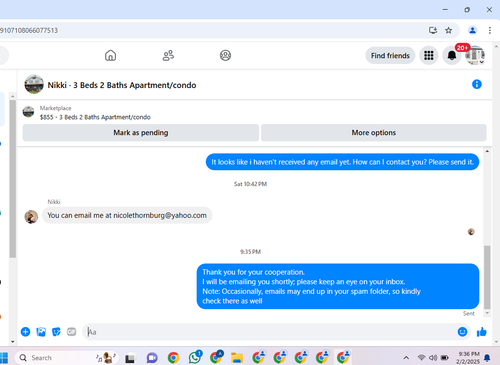Click the 9:35 PM timestamp
Image resolution: width=500 pixels, height=365 pixels.
pos(250,252)
